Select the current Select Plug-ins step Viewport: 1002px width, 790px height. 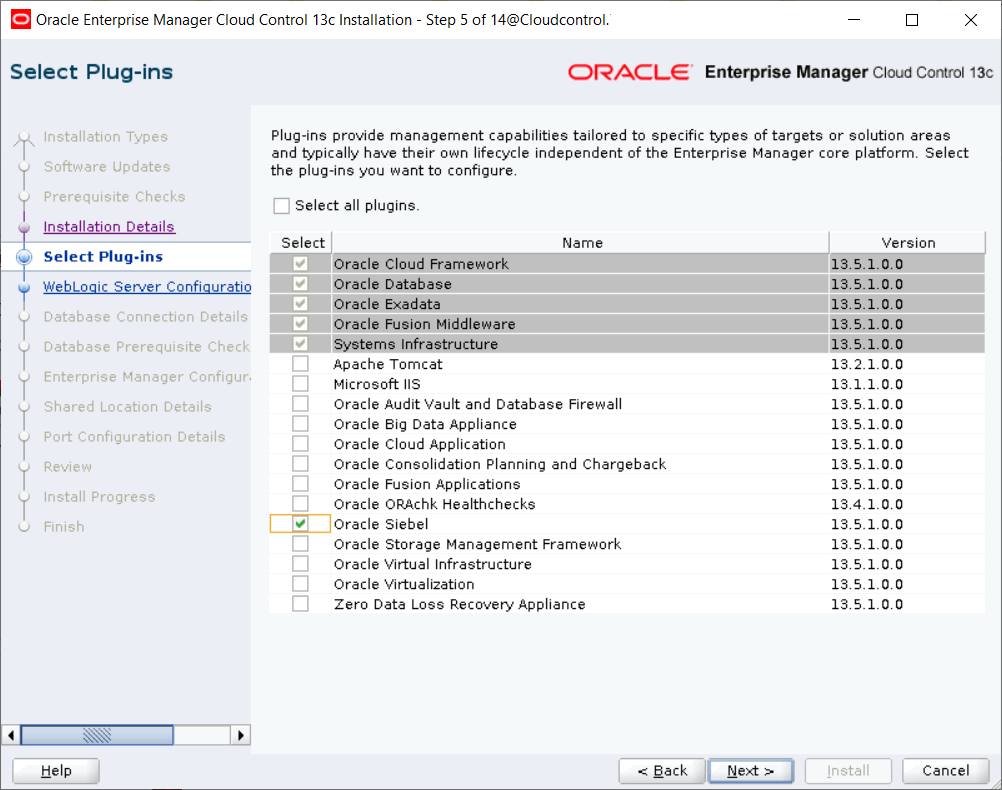103,257
